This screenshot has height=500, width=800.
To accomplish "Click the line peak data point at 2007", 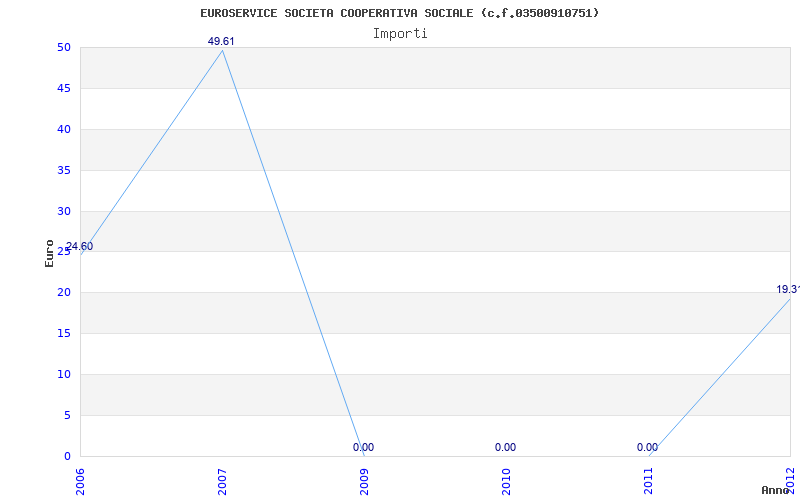I will pyautogui.click(x=222, y=51).
